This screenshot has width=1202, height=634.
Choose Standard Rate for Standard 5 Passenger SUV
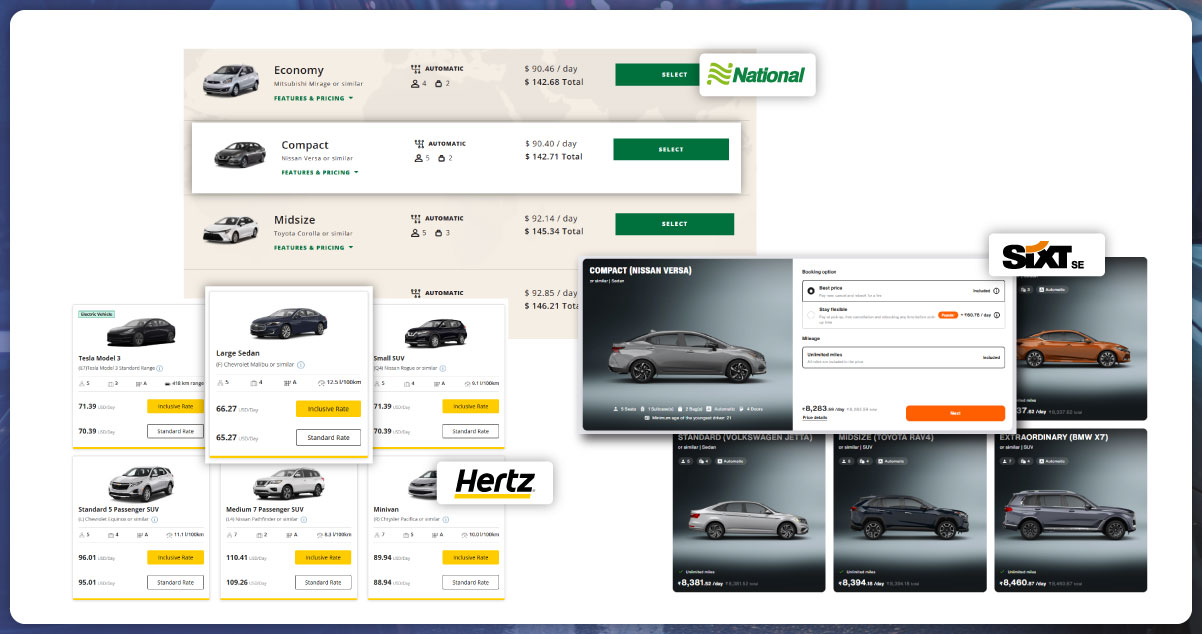pos(175,582)
